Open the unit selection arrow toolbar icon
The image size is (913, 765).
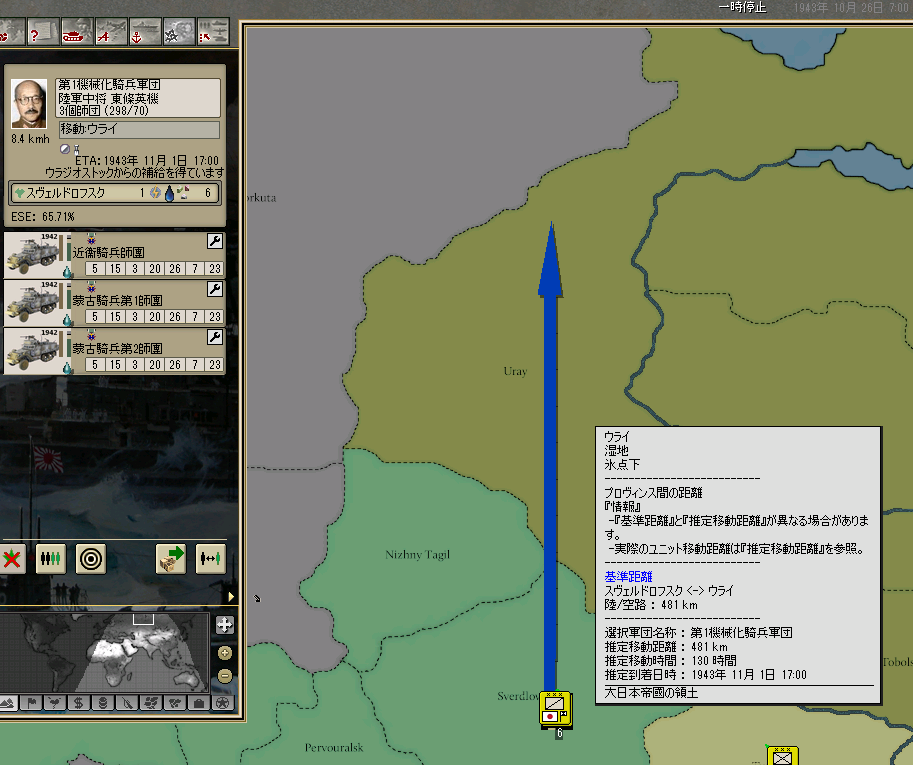[213, 33]
